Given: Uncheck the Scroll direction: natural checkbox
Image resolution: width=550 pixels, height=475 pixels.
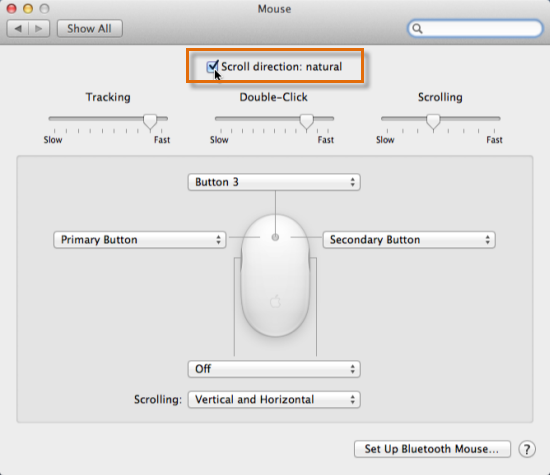Looking at the screenshot, I should pyautogui.click(x=212, y=67).
